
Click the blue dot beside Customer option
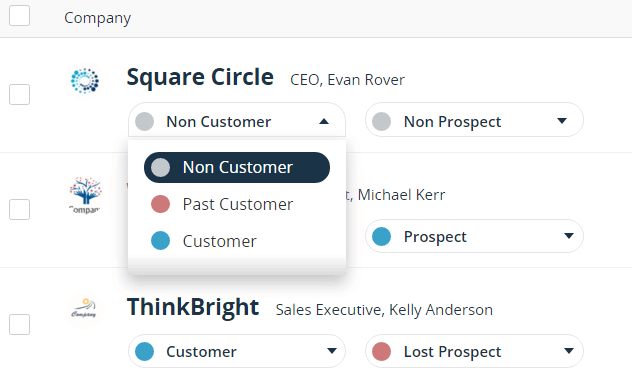(160, 241)
